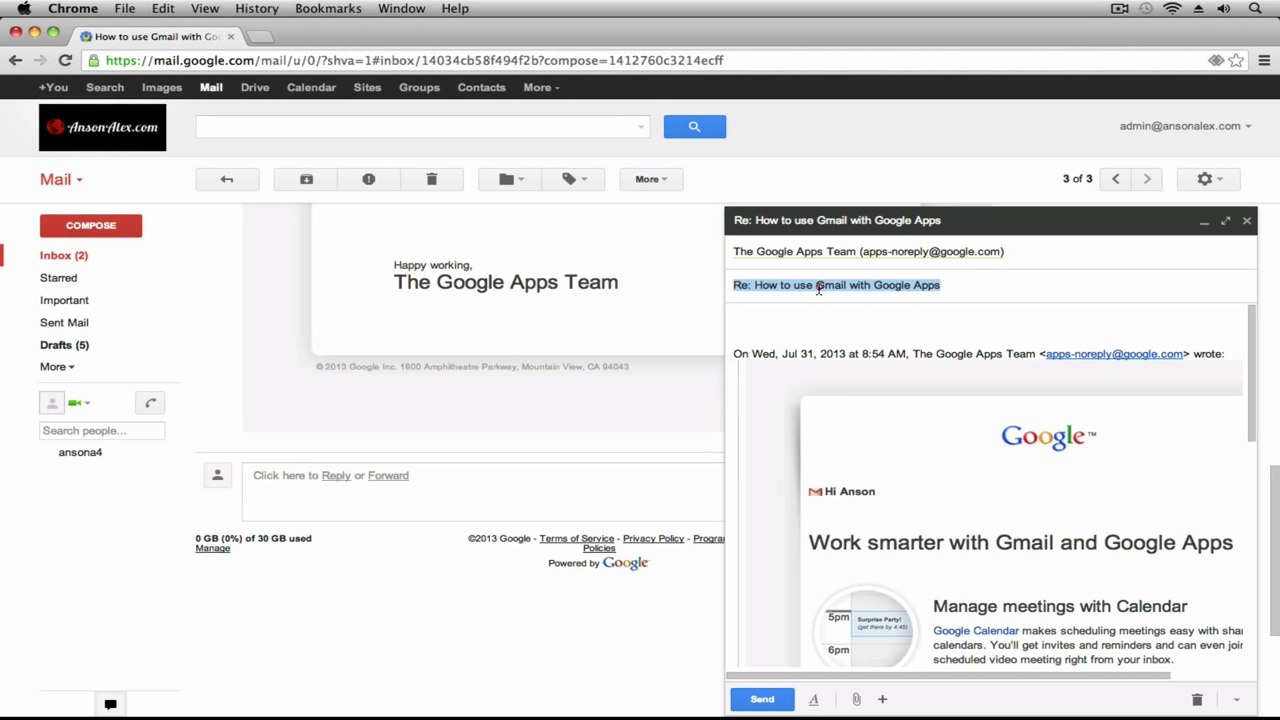Open the Privacy Policy link
The image size is (1280, 720).
tap(653, 539)
